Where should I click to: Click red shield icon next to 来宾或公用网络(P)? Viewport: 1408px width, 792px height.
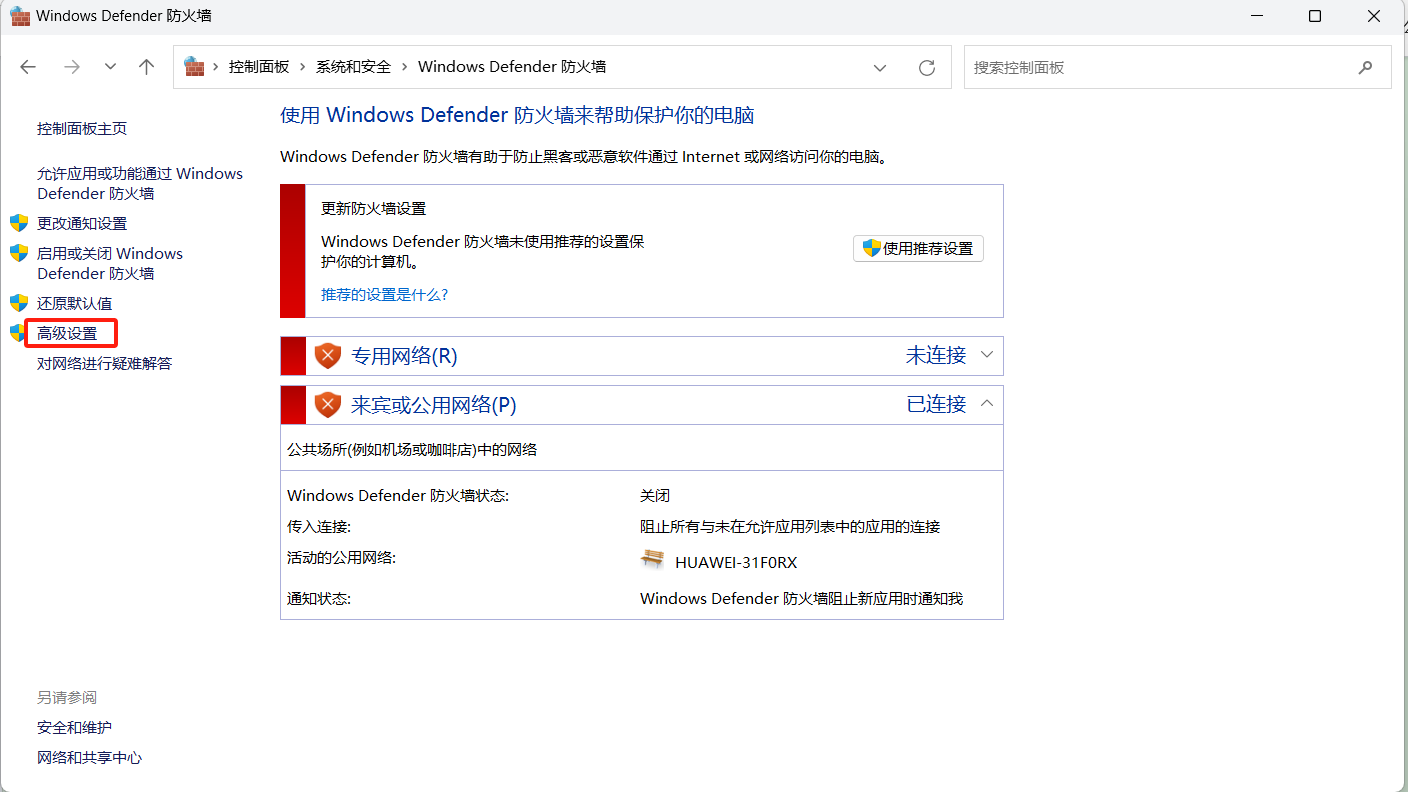[x=328, y=405]
